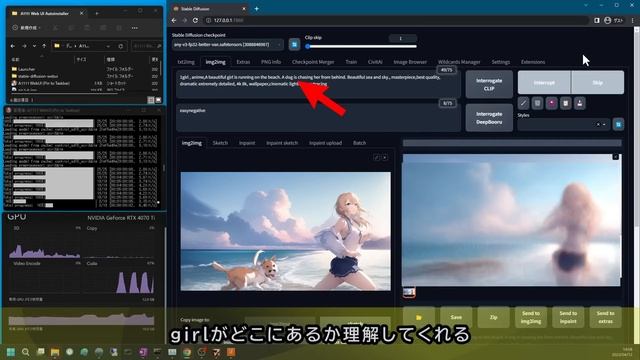Click the Send to inpaint button
Image resolution: width=640 pixels, height=360 pixels.
(568, 317)
